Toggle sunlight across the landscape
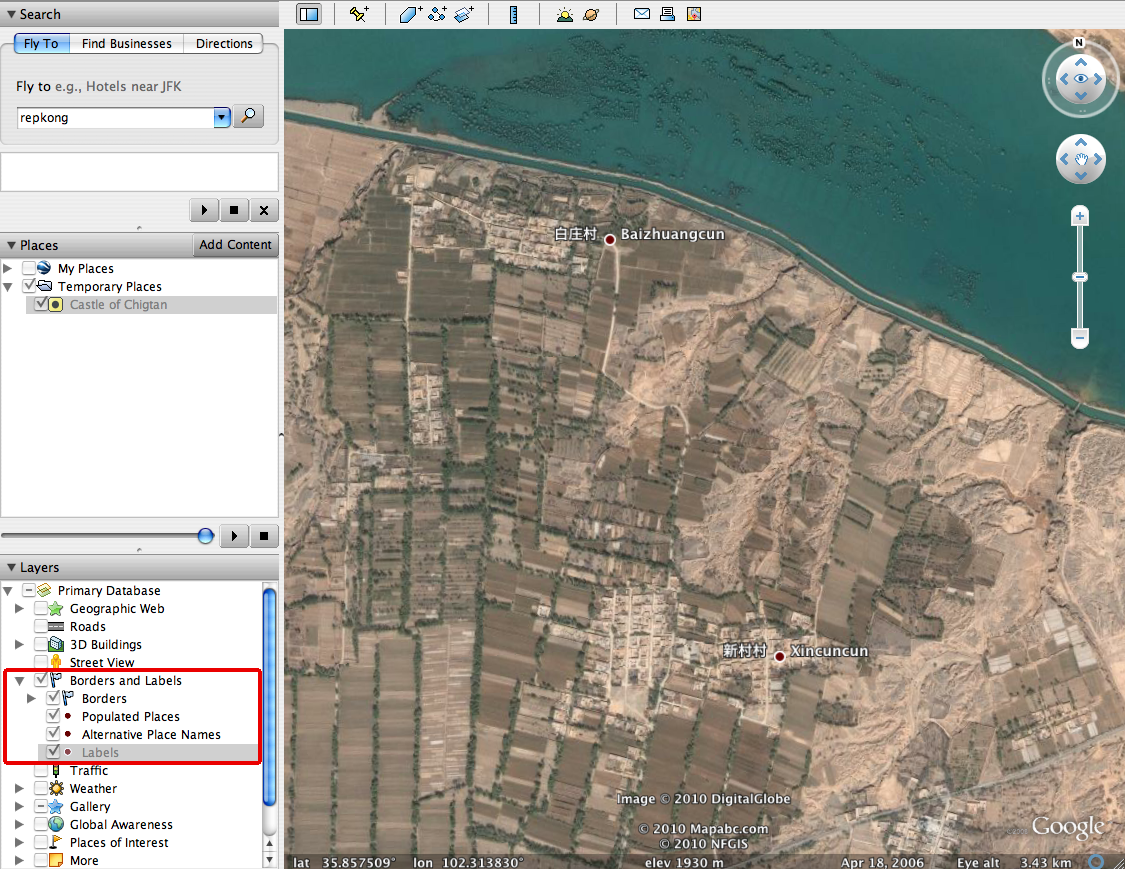This screenshot has height=869, width=1125. pos(565,13)
